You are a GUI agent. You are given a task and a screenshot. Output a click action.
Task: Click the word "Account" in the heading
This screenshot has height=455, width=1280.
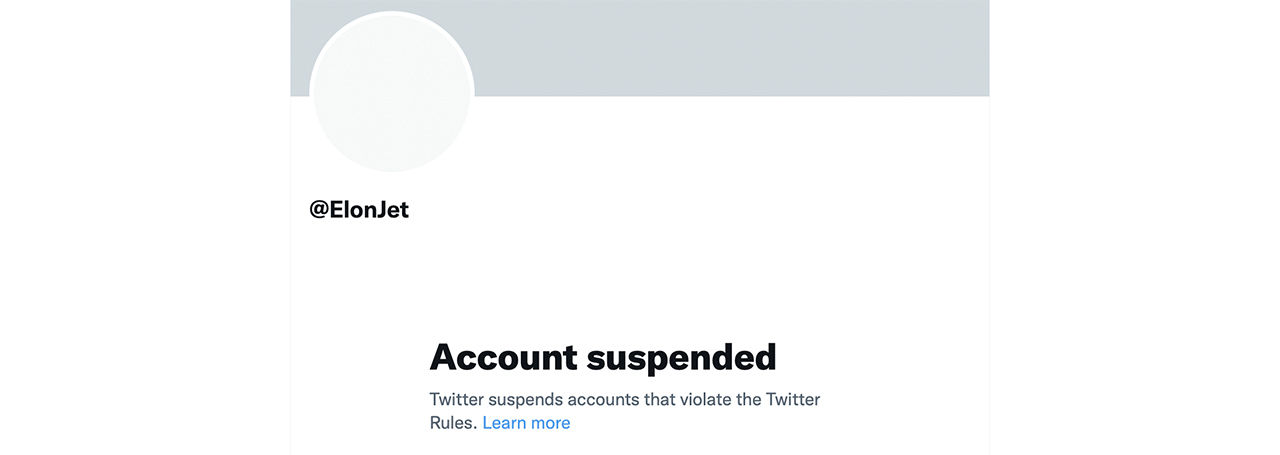[x=504, y=357]
